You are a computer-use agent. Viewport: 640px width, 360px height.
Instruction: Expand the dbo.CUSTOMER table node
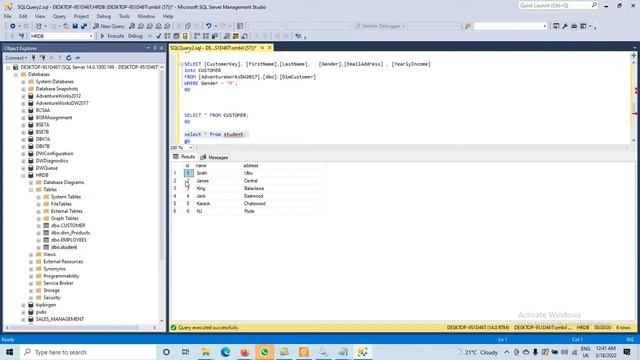(x=39, y=226)
